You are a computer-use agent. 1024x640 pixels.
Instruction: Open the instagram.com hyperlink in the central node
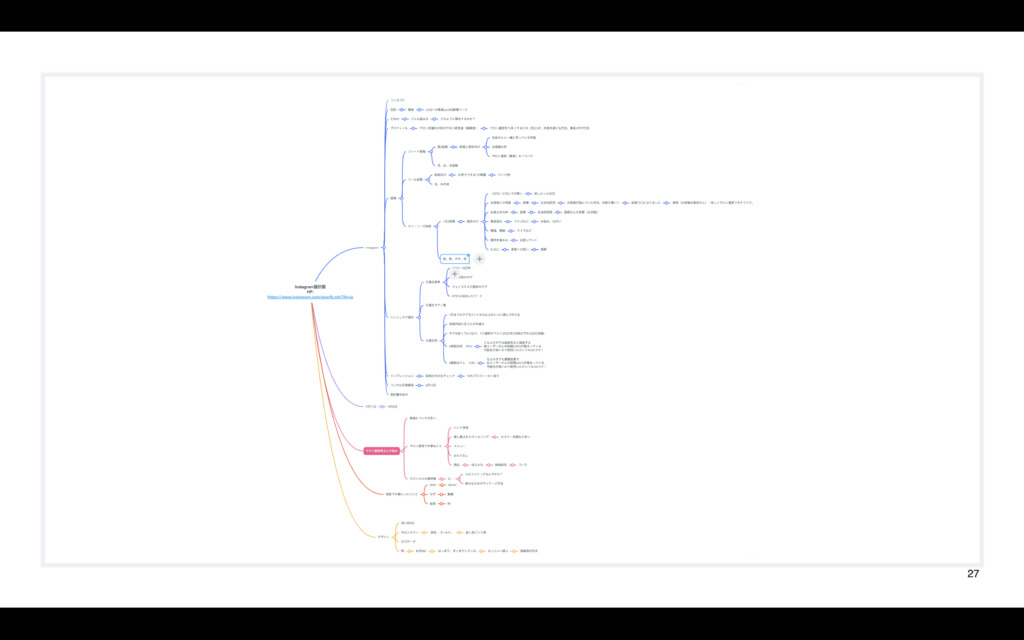(x=310, y=297)
